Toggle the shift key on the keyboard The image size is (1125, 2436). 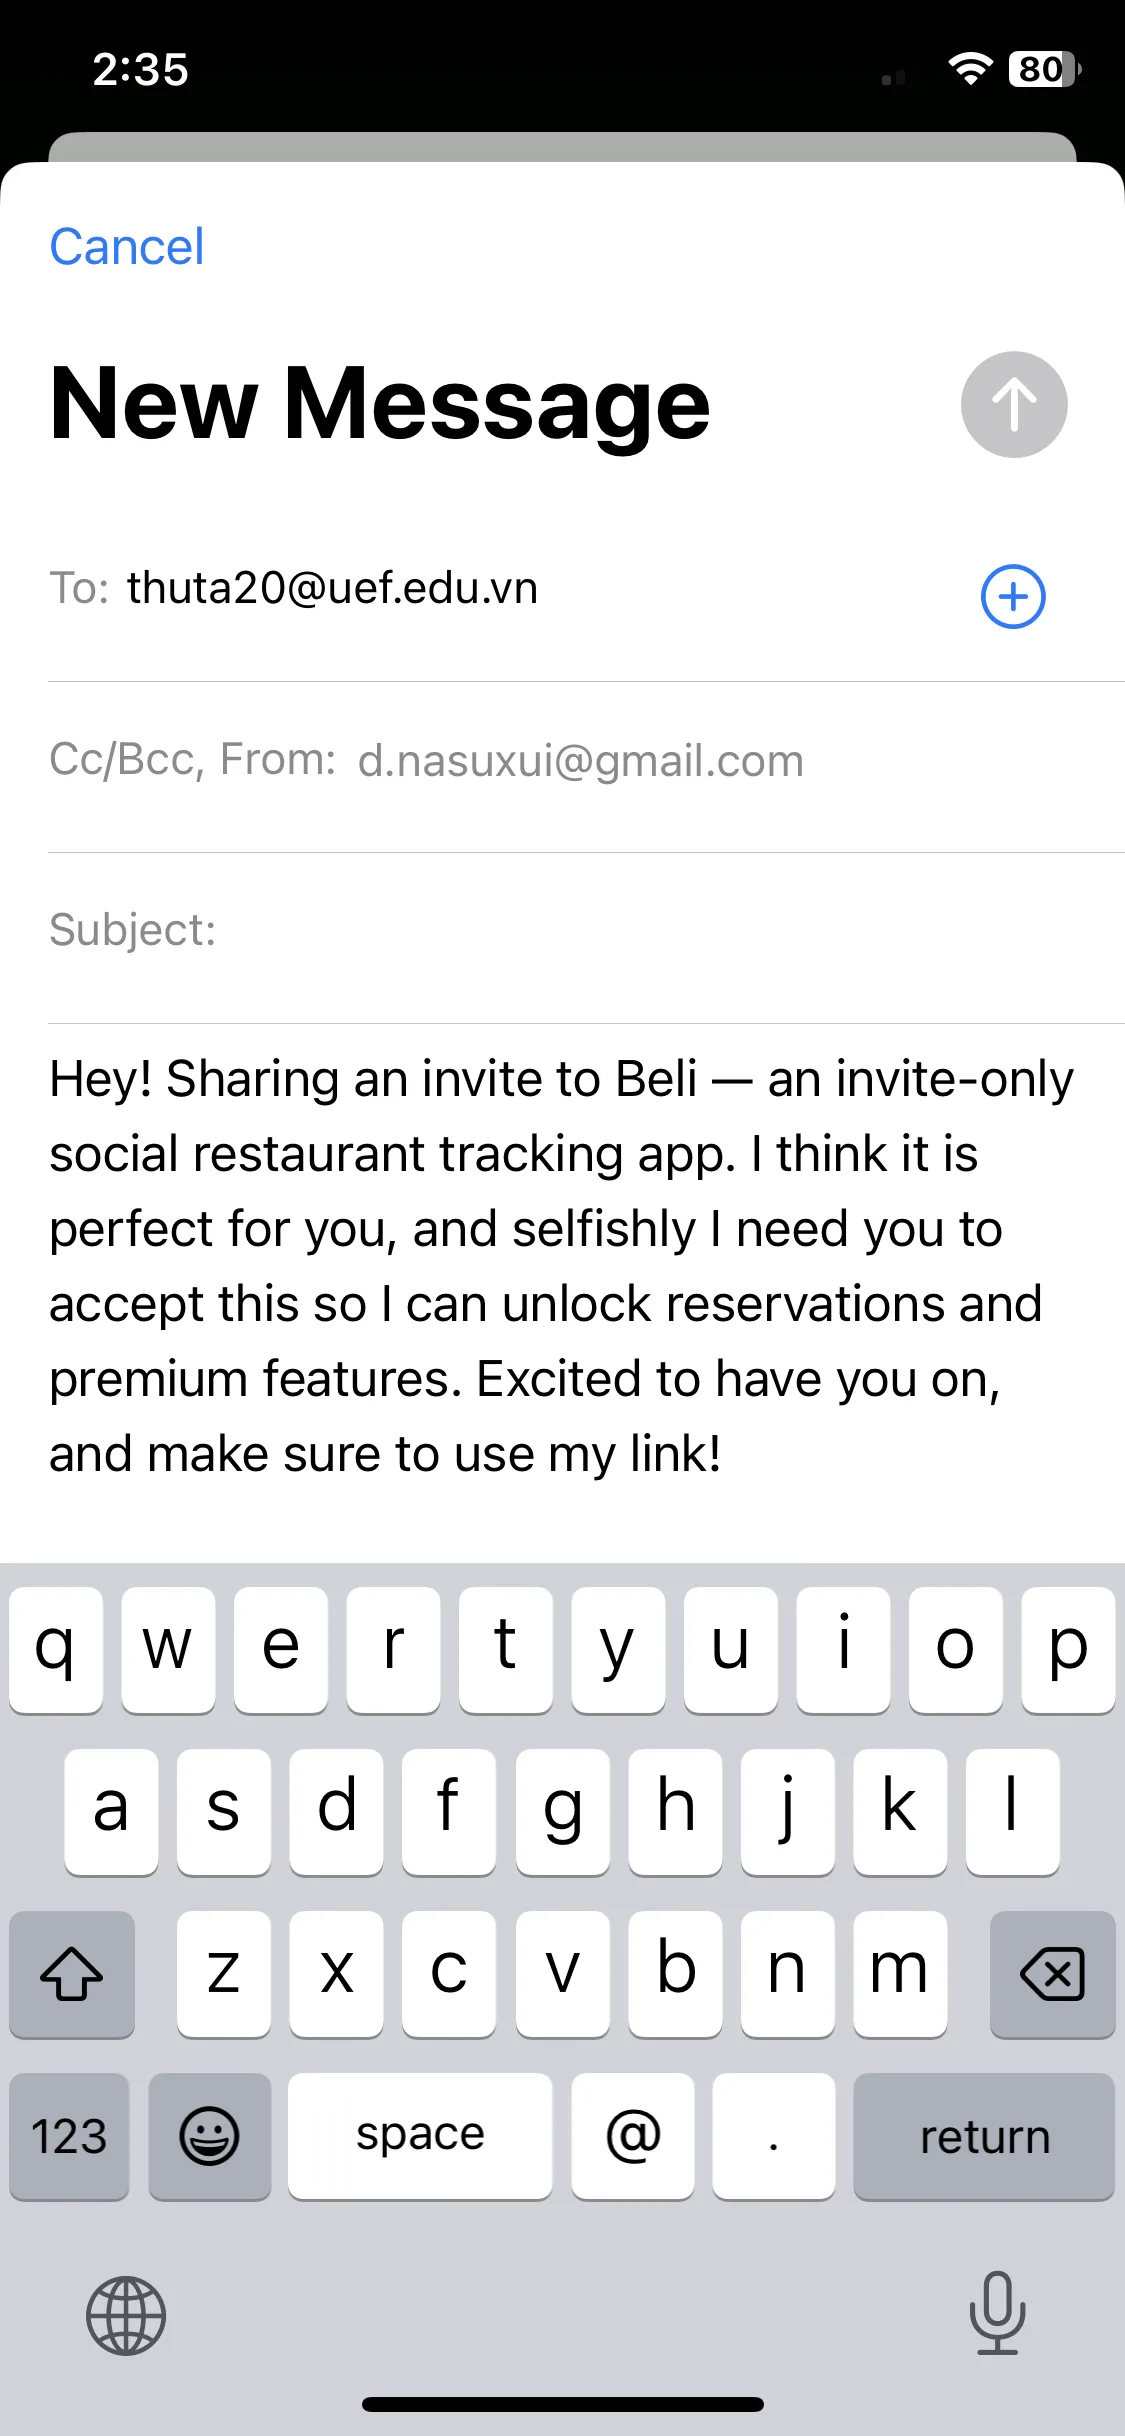coord(72,1974)
